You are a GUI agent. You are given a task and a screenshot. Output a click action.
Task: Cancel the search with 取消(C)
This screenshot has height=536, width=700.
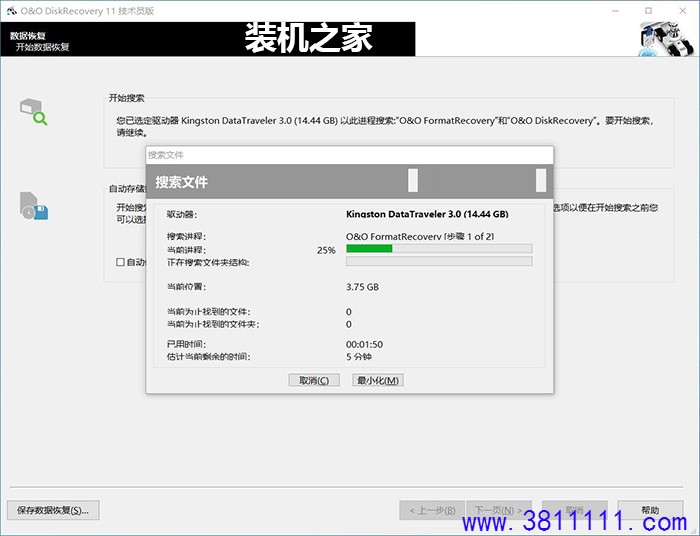click(x=314, y=380)
